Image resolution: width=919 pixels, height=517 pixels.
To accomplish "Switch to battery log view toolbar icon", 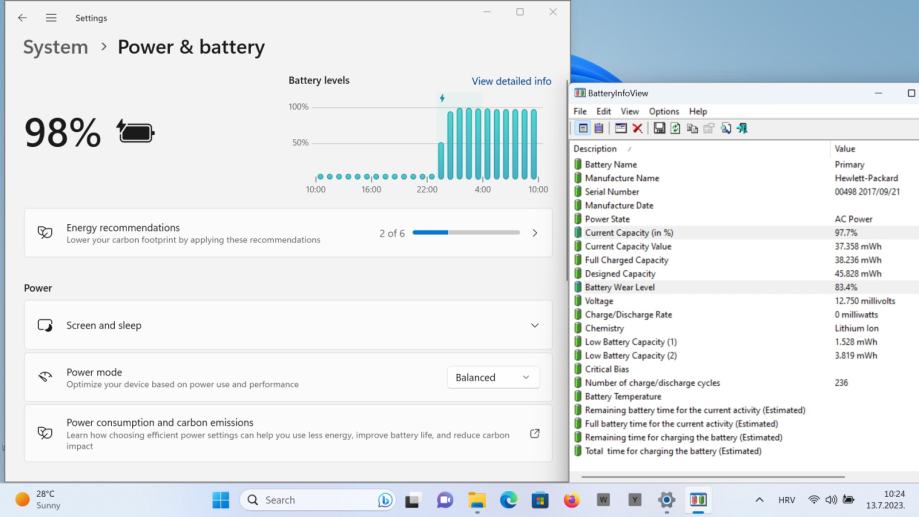I will (x=598, y=128).
